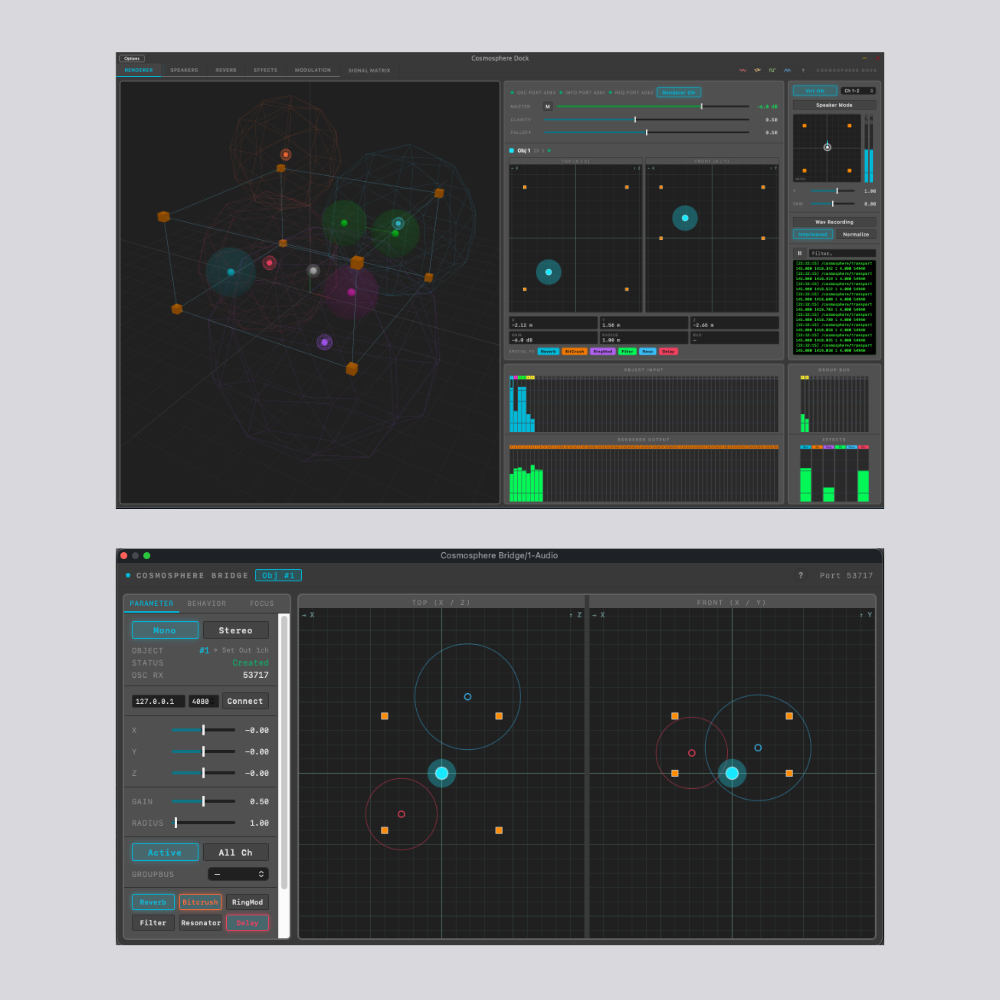Screen dimensions: 1000x1000
Task: Click the Delay button in Bridge
Action: coord(247,923)
